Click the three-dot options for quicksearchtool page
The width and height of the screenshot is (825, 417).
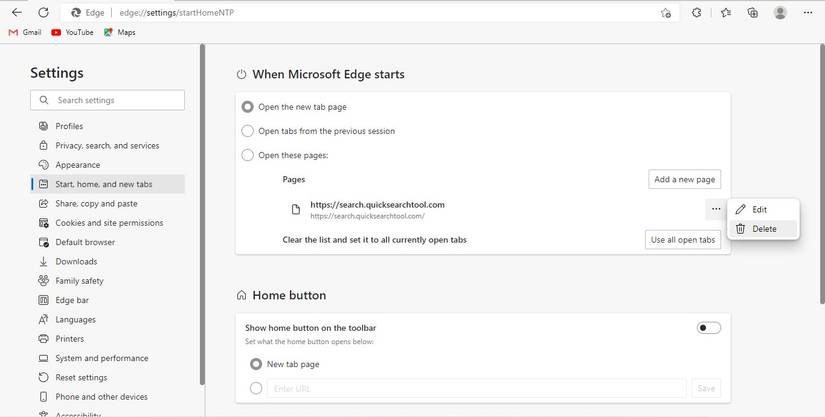coord(716,209)
